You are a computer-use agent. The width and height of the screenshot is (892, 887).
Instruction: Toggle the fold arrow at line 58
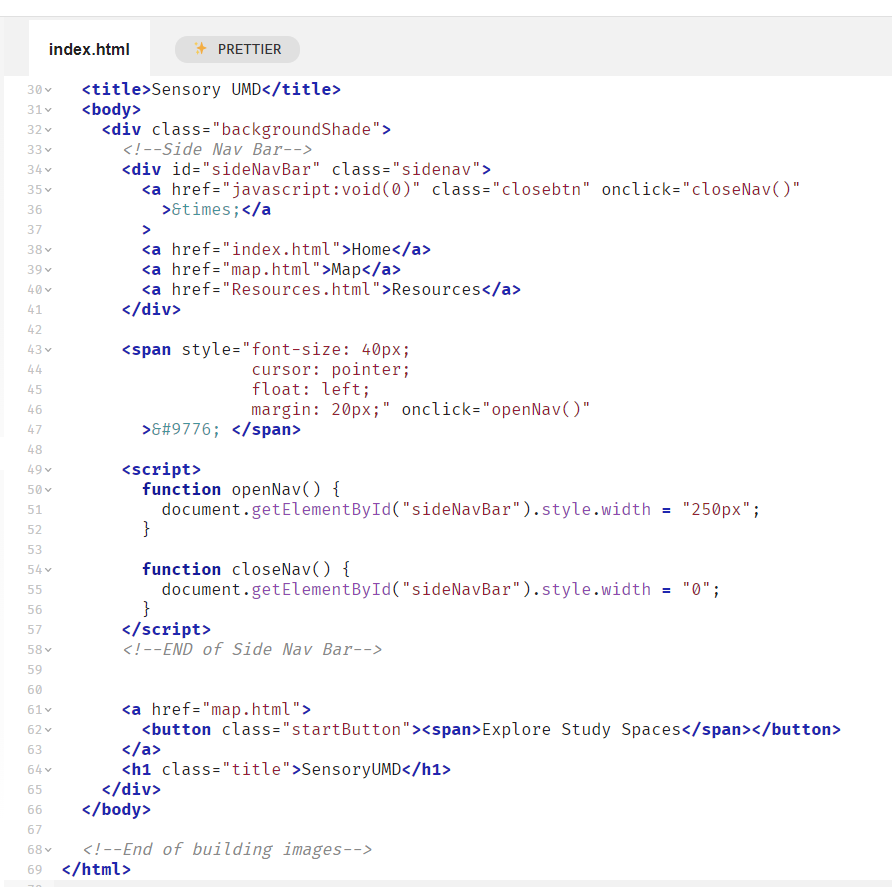click(x=48, y=650)
